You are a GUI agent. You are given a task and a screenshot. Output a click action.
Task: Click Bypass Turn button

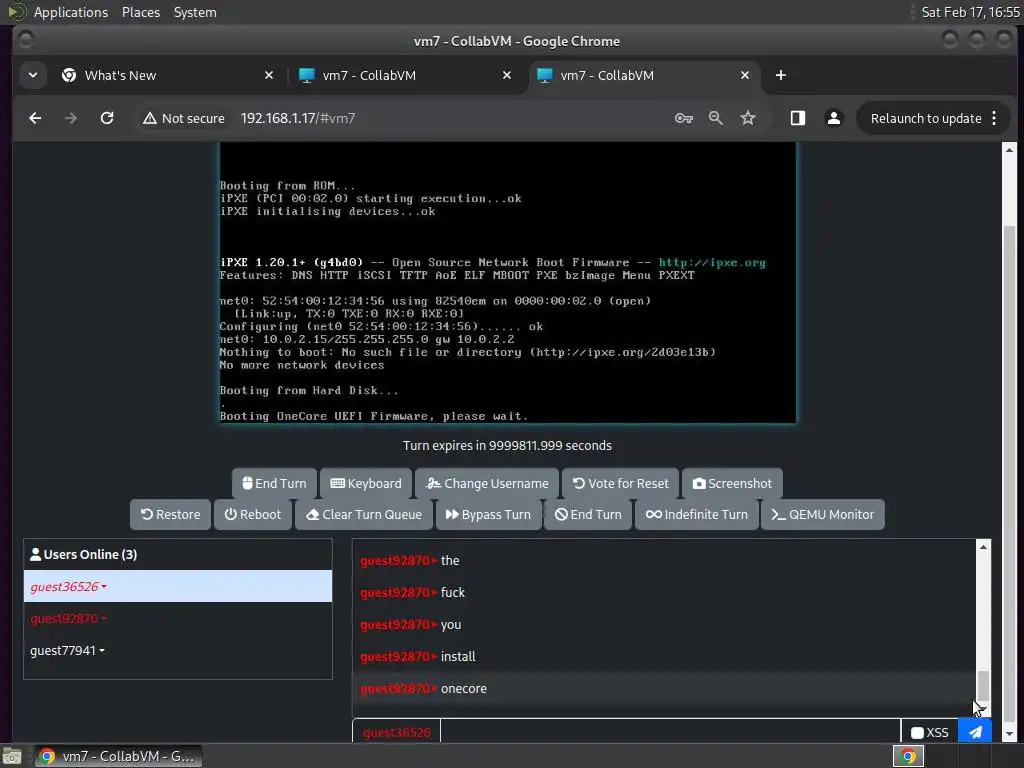tap(488, 515)
